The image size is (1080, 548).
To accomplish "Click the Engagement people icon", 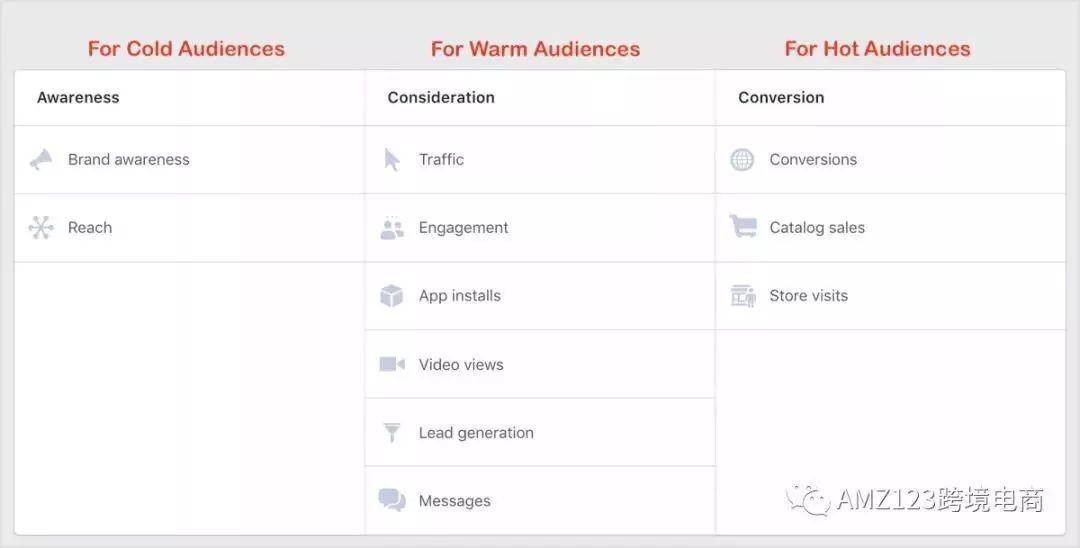I will (x=392, y=228).
